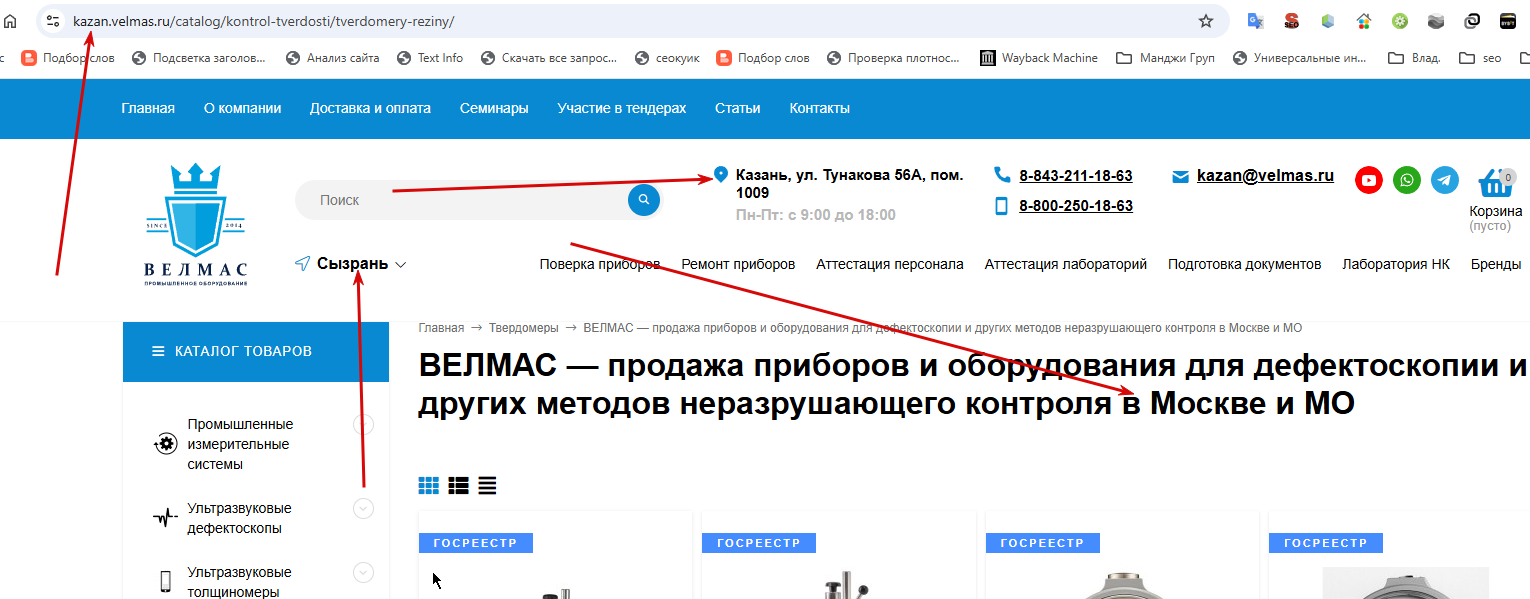
Task: Click the chain link extension icon
Action: (x=1472, y=21)
